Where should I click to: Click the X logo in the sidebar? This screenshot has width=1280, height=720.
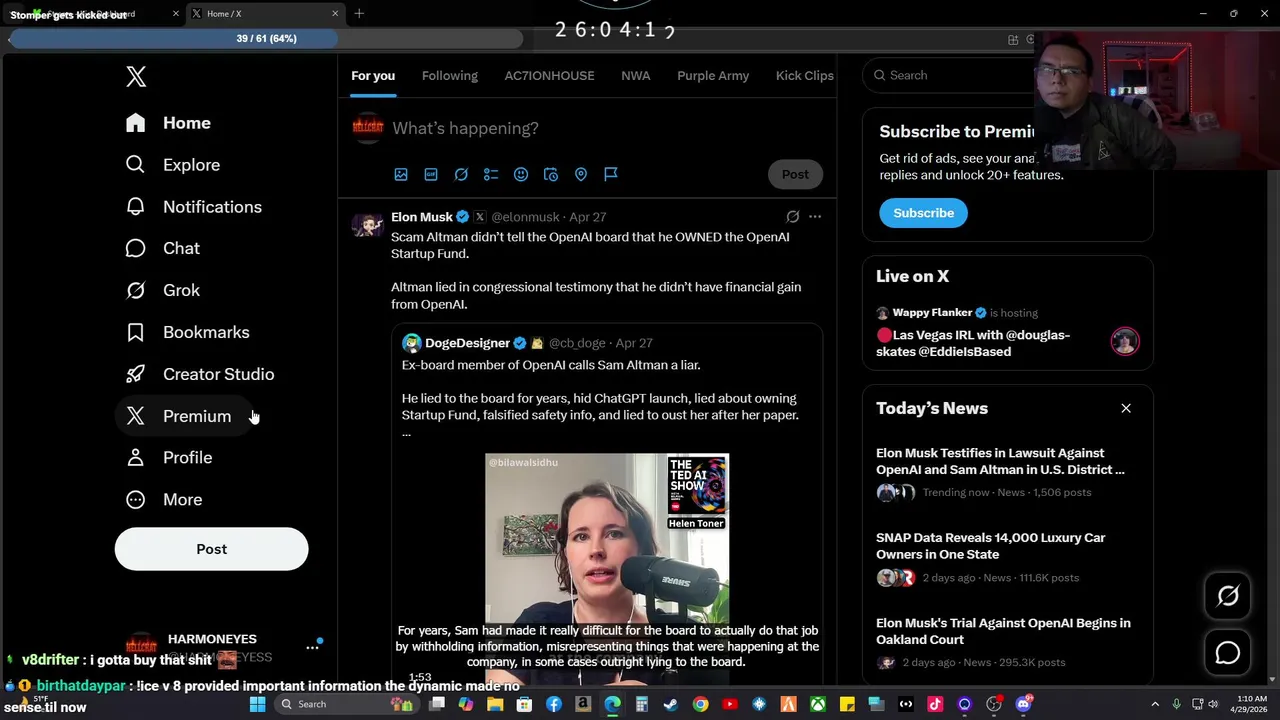click(x=136, y=76)
